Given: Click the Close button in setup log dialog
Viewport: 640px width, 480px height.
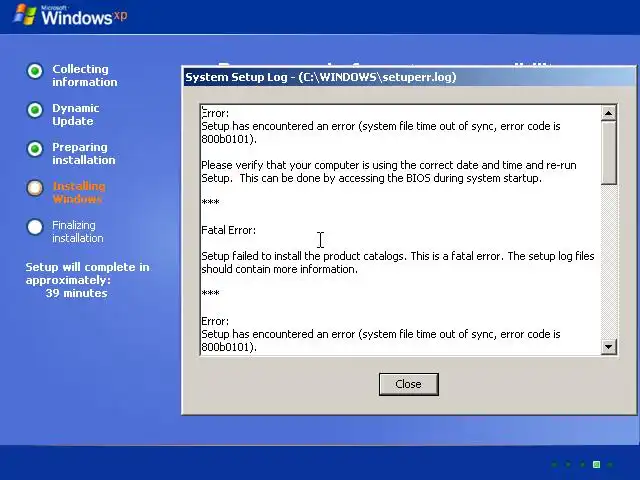Looking at the screenshot, I should tap(409, 384).
